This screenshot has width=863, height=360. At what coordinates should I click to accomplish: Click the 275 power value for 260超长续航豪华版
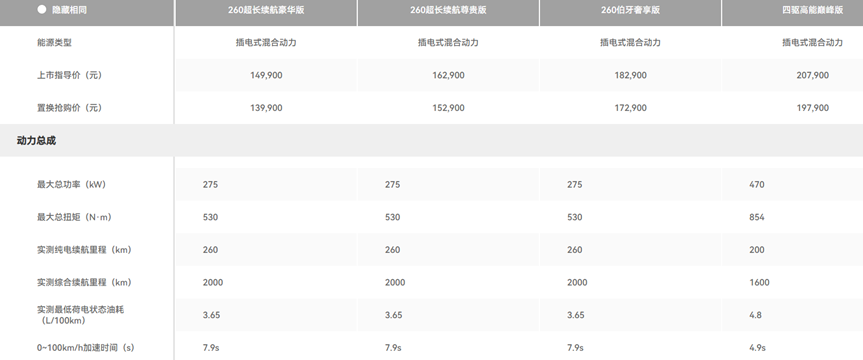click(210, 184)
